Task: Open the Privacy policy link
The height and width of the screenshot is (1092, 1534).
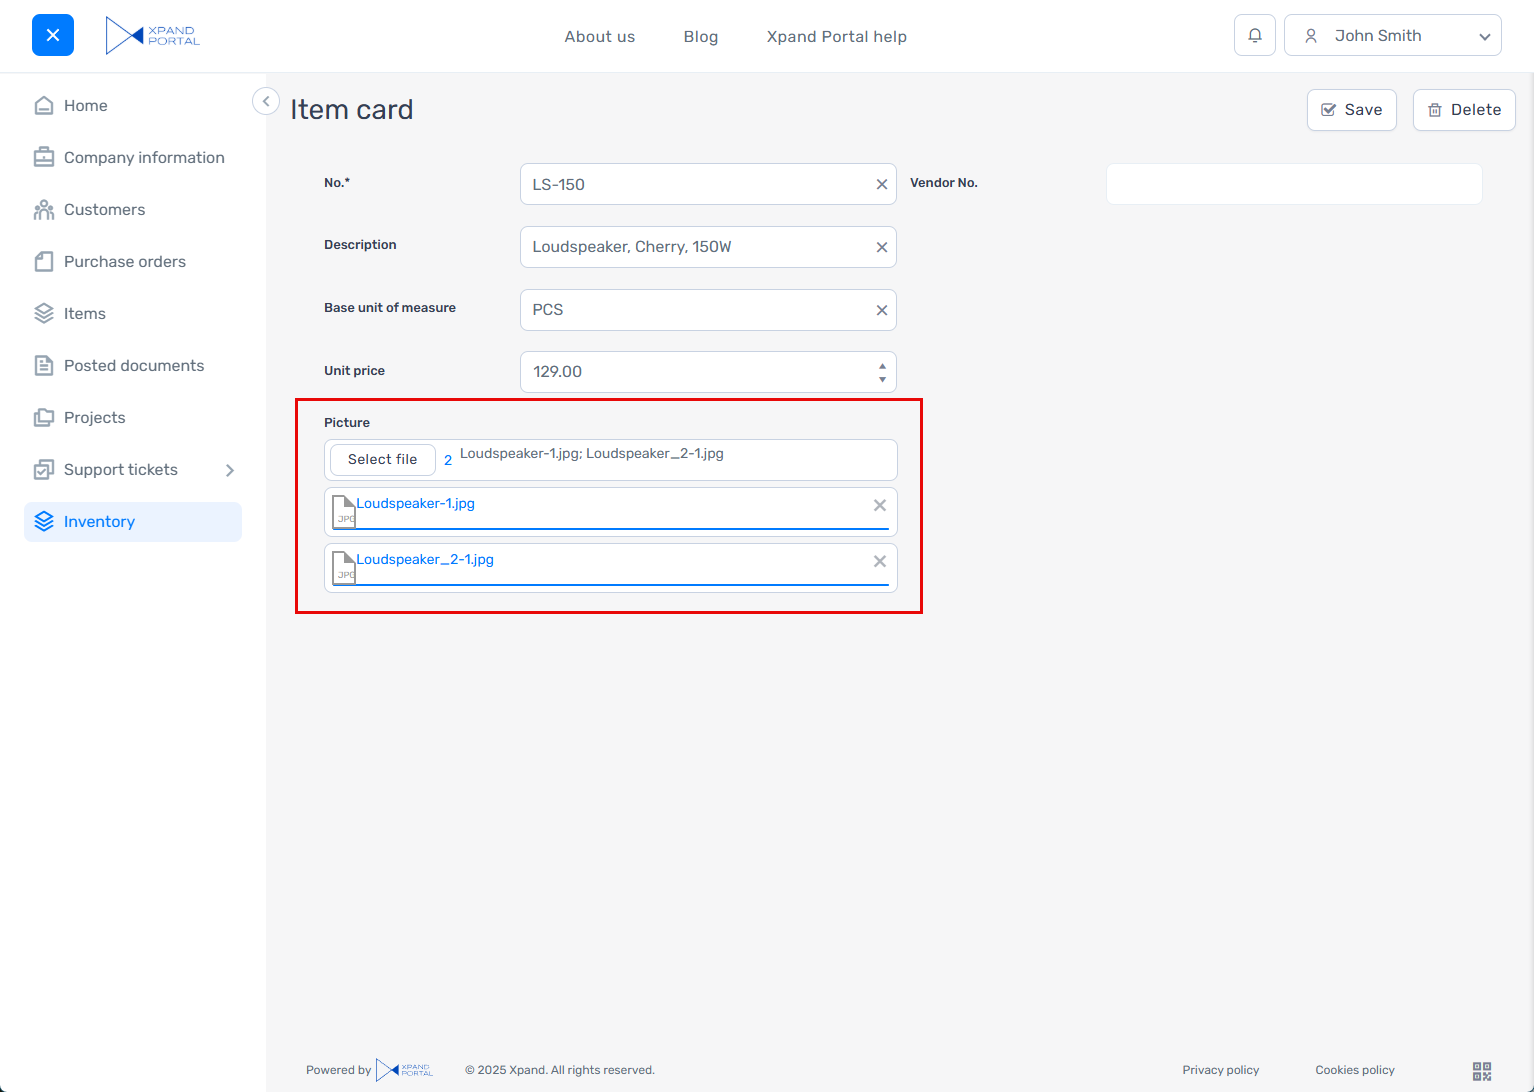Action: pyautogui.click(x=1220, y=1070)
